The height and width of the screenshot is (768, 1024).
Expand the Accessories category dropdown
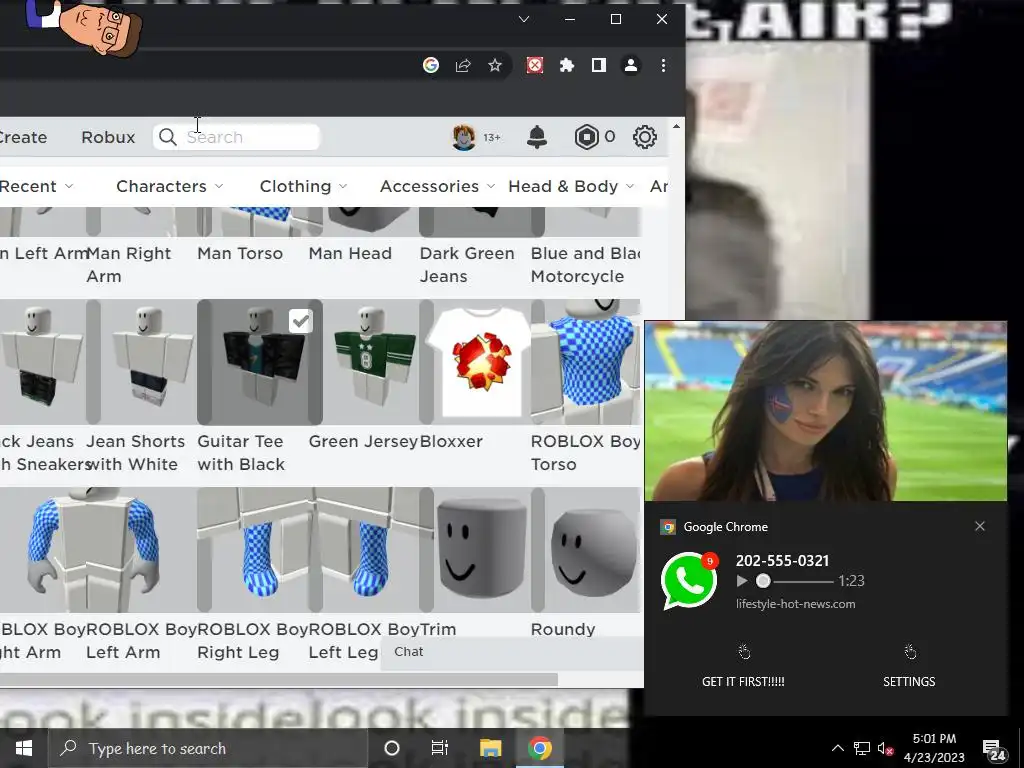[x=438, y=186]
